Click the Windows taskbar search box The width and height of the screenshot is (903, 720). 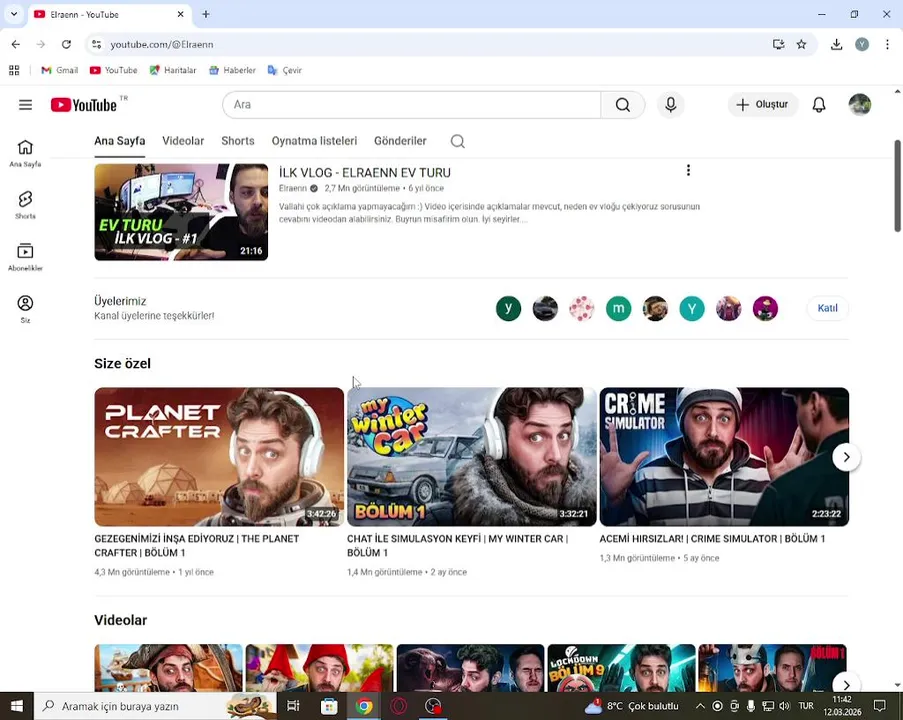click(x=154, y=706)
